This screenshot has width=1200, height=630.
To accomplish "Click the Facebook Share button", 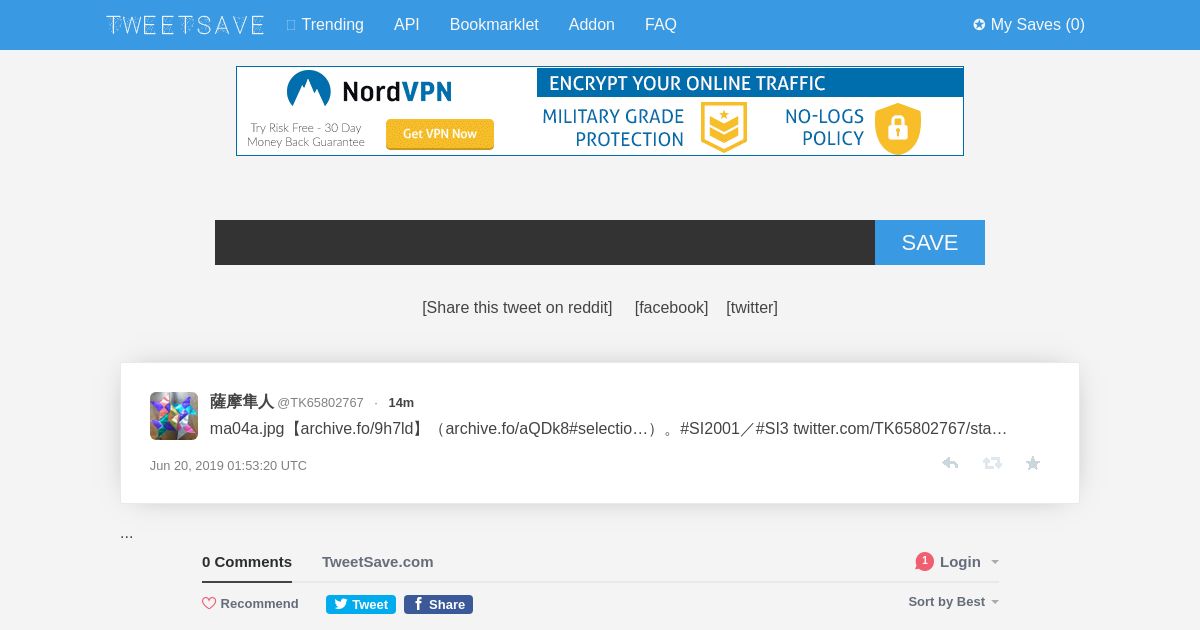I will tap(438, 604).
